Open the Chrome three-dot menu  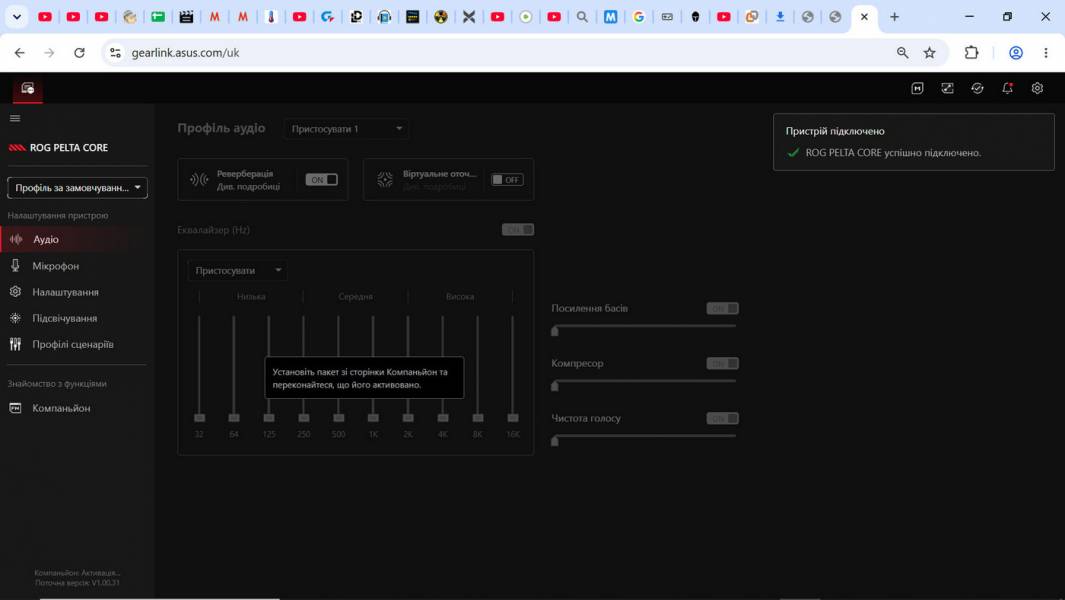(1046, 52)
